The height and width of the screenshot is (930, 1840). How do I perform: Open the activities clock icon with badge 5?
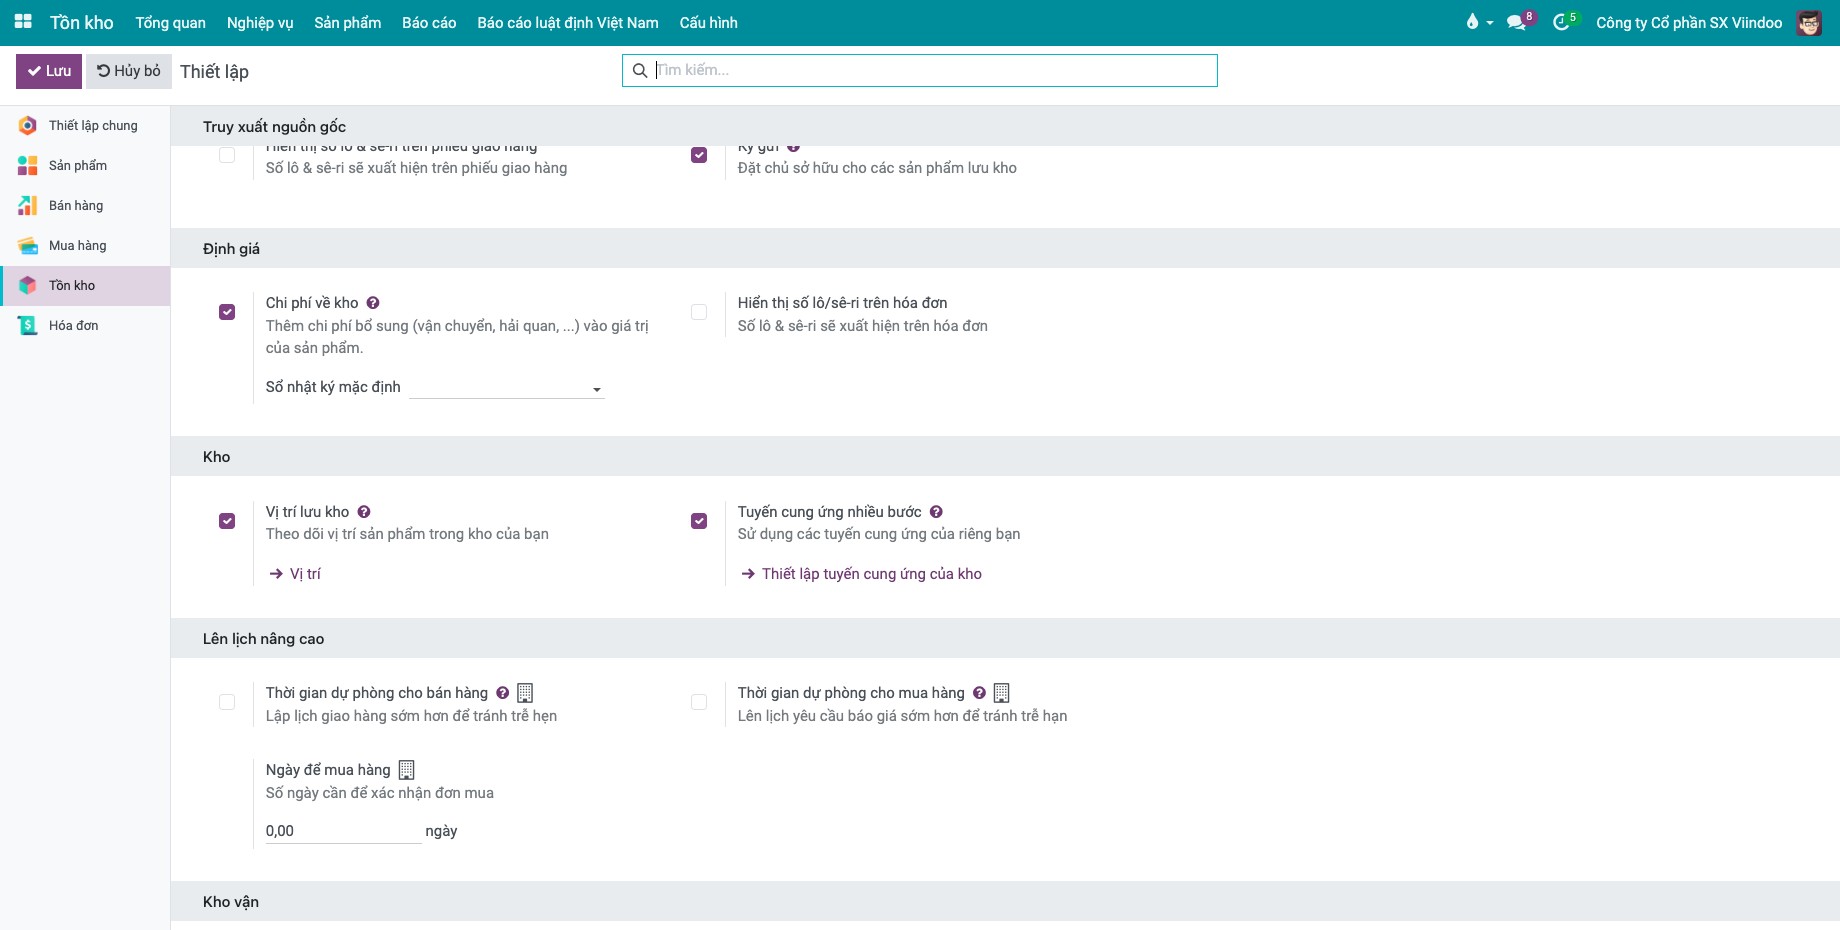point(1562,22)
